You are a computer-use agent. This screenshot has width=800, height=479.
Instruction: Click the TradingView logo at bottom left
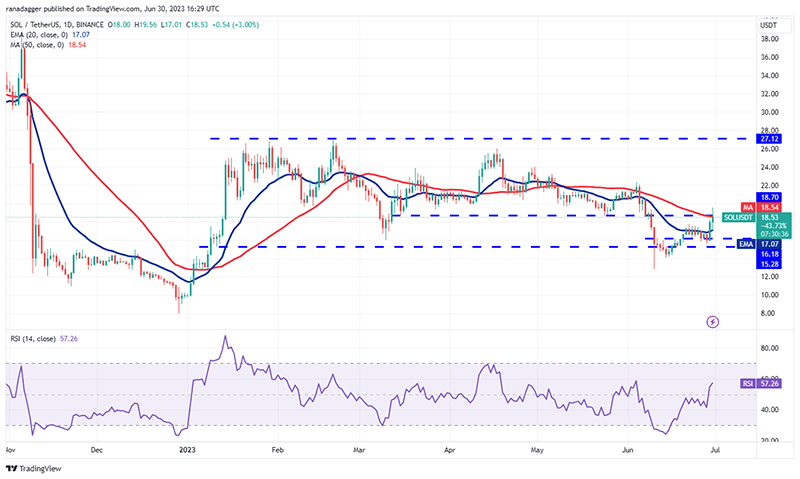tap(34, 468)
